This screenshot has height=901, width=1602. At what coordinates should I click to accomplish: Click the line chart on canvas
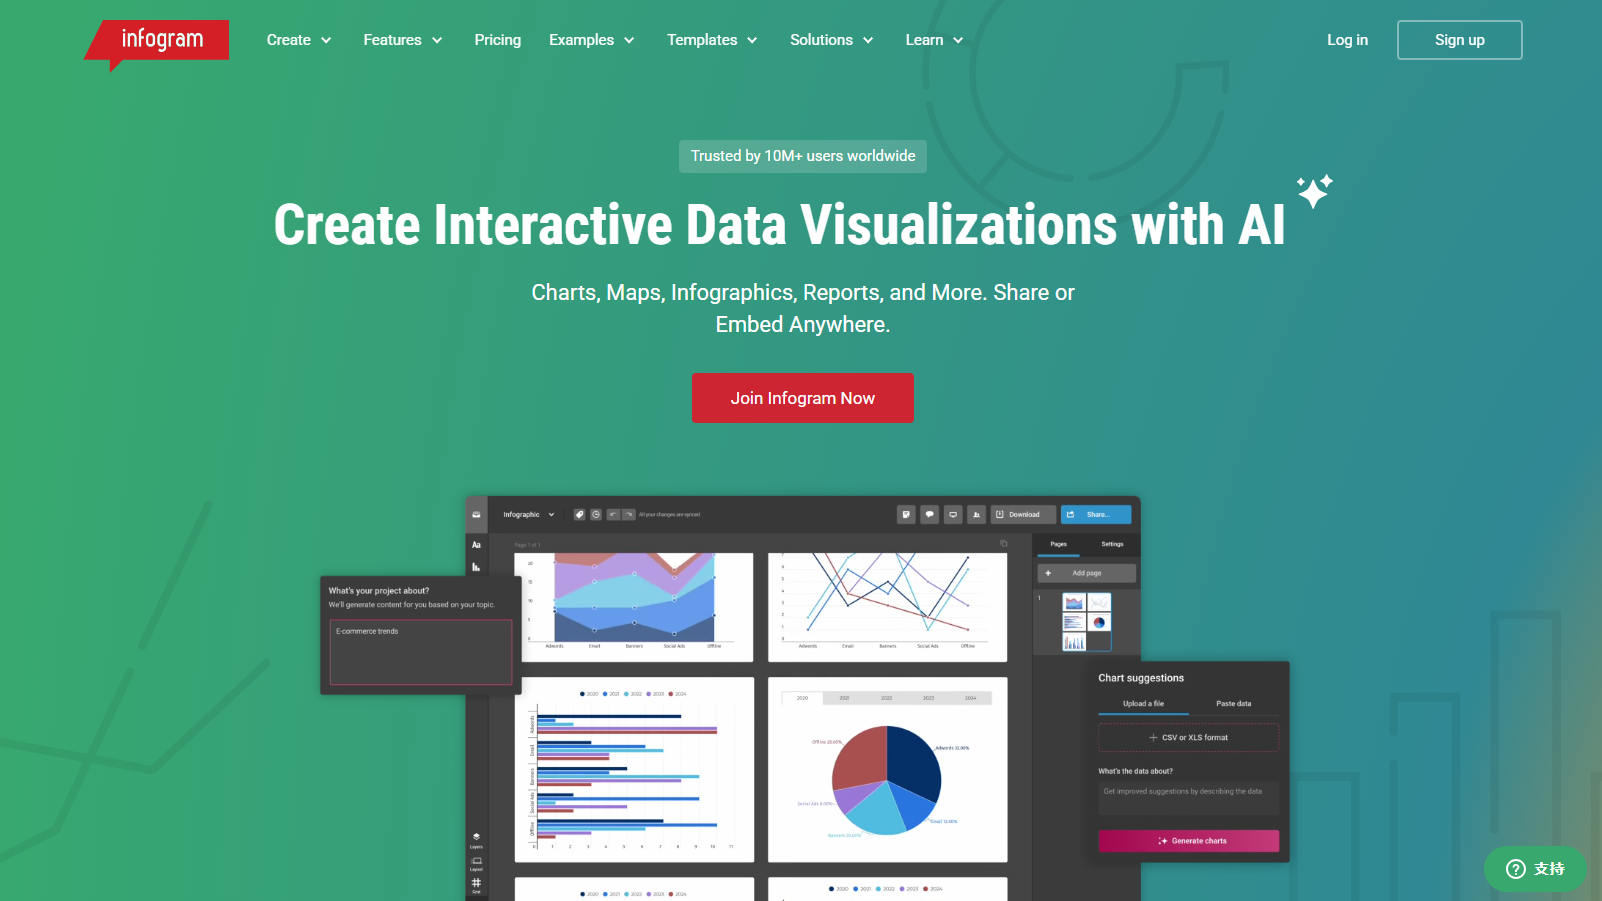click(x=887, y=607)
